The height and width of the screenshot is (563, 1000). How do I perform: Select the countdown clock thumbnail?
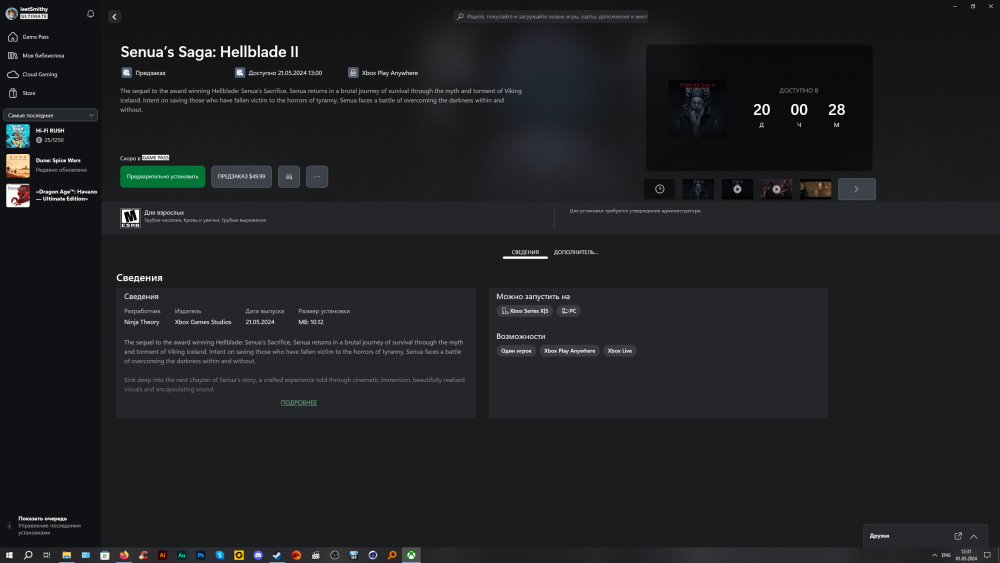tap(659, 189)
